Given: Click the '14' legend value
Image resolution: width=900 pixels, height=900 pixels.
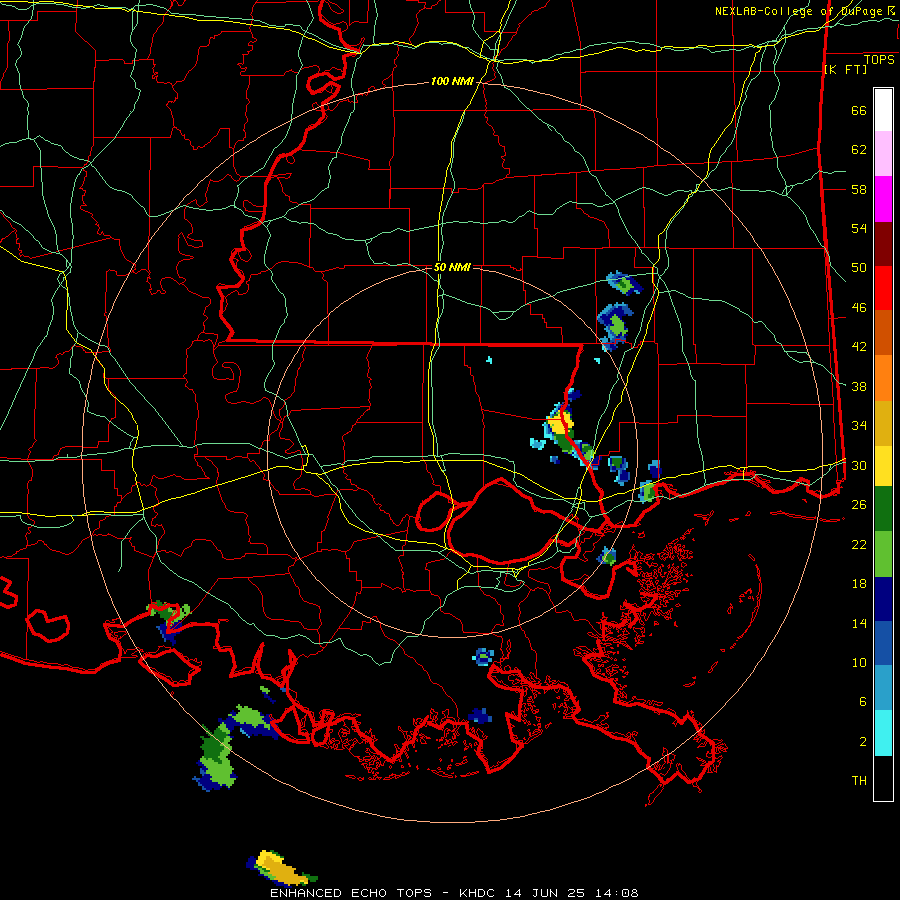Looking at the screenshot, I should 859,623.
